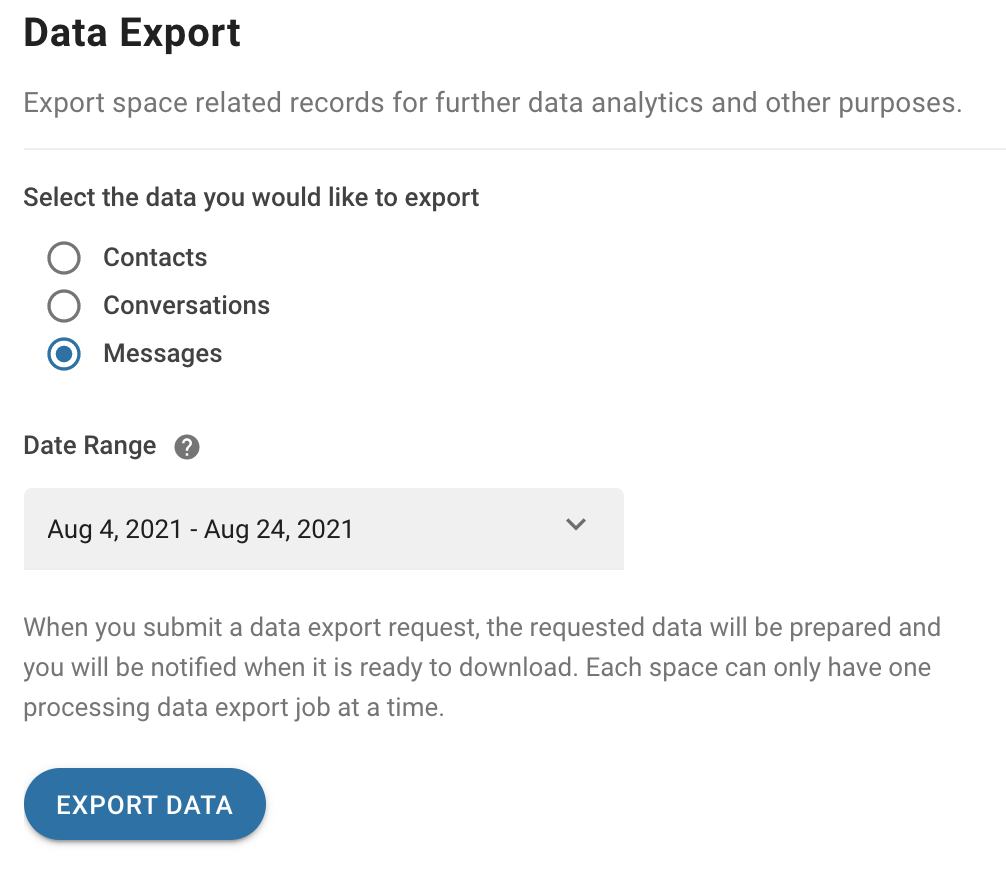Choose the Conversations radio option
The width and height of the screenshot is (1006, 874).
64,306
